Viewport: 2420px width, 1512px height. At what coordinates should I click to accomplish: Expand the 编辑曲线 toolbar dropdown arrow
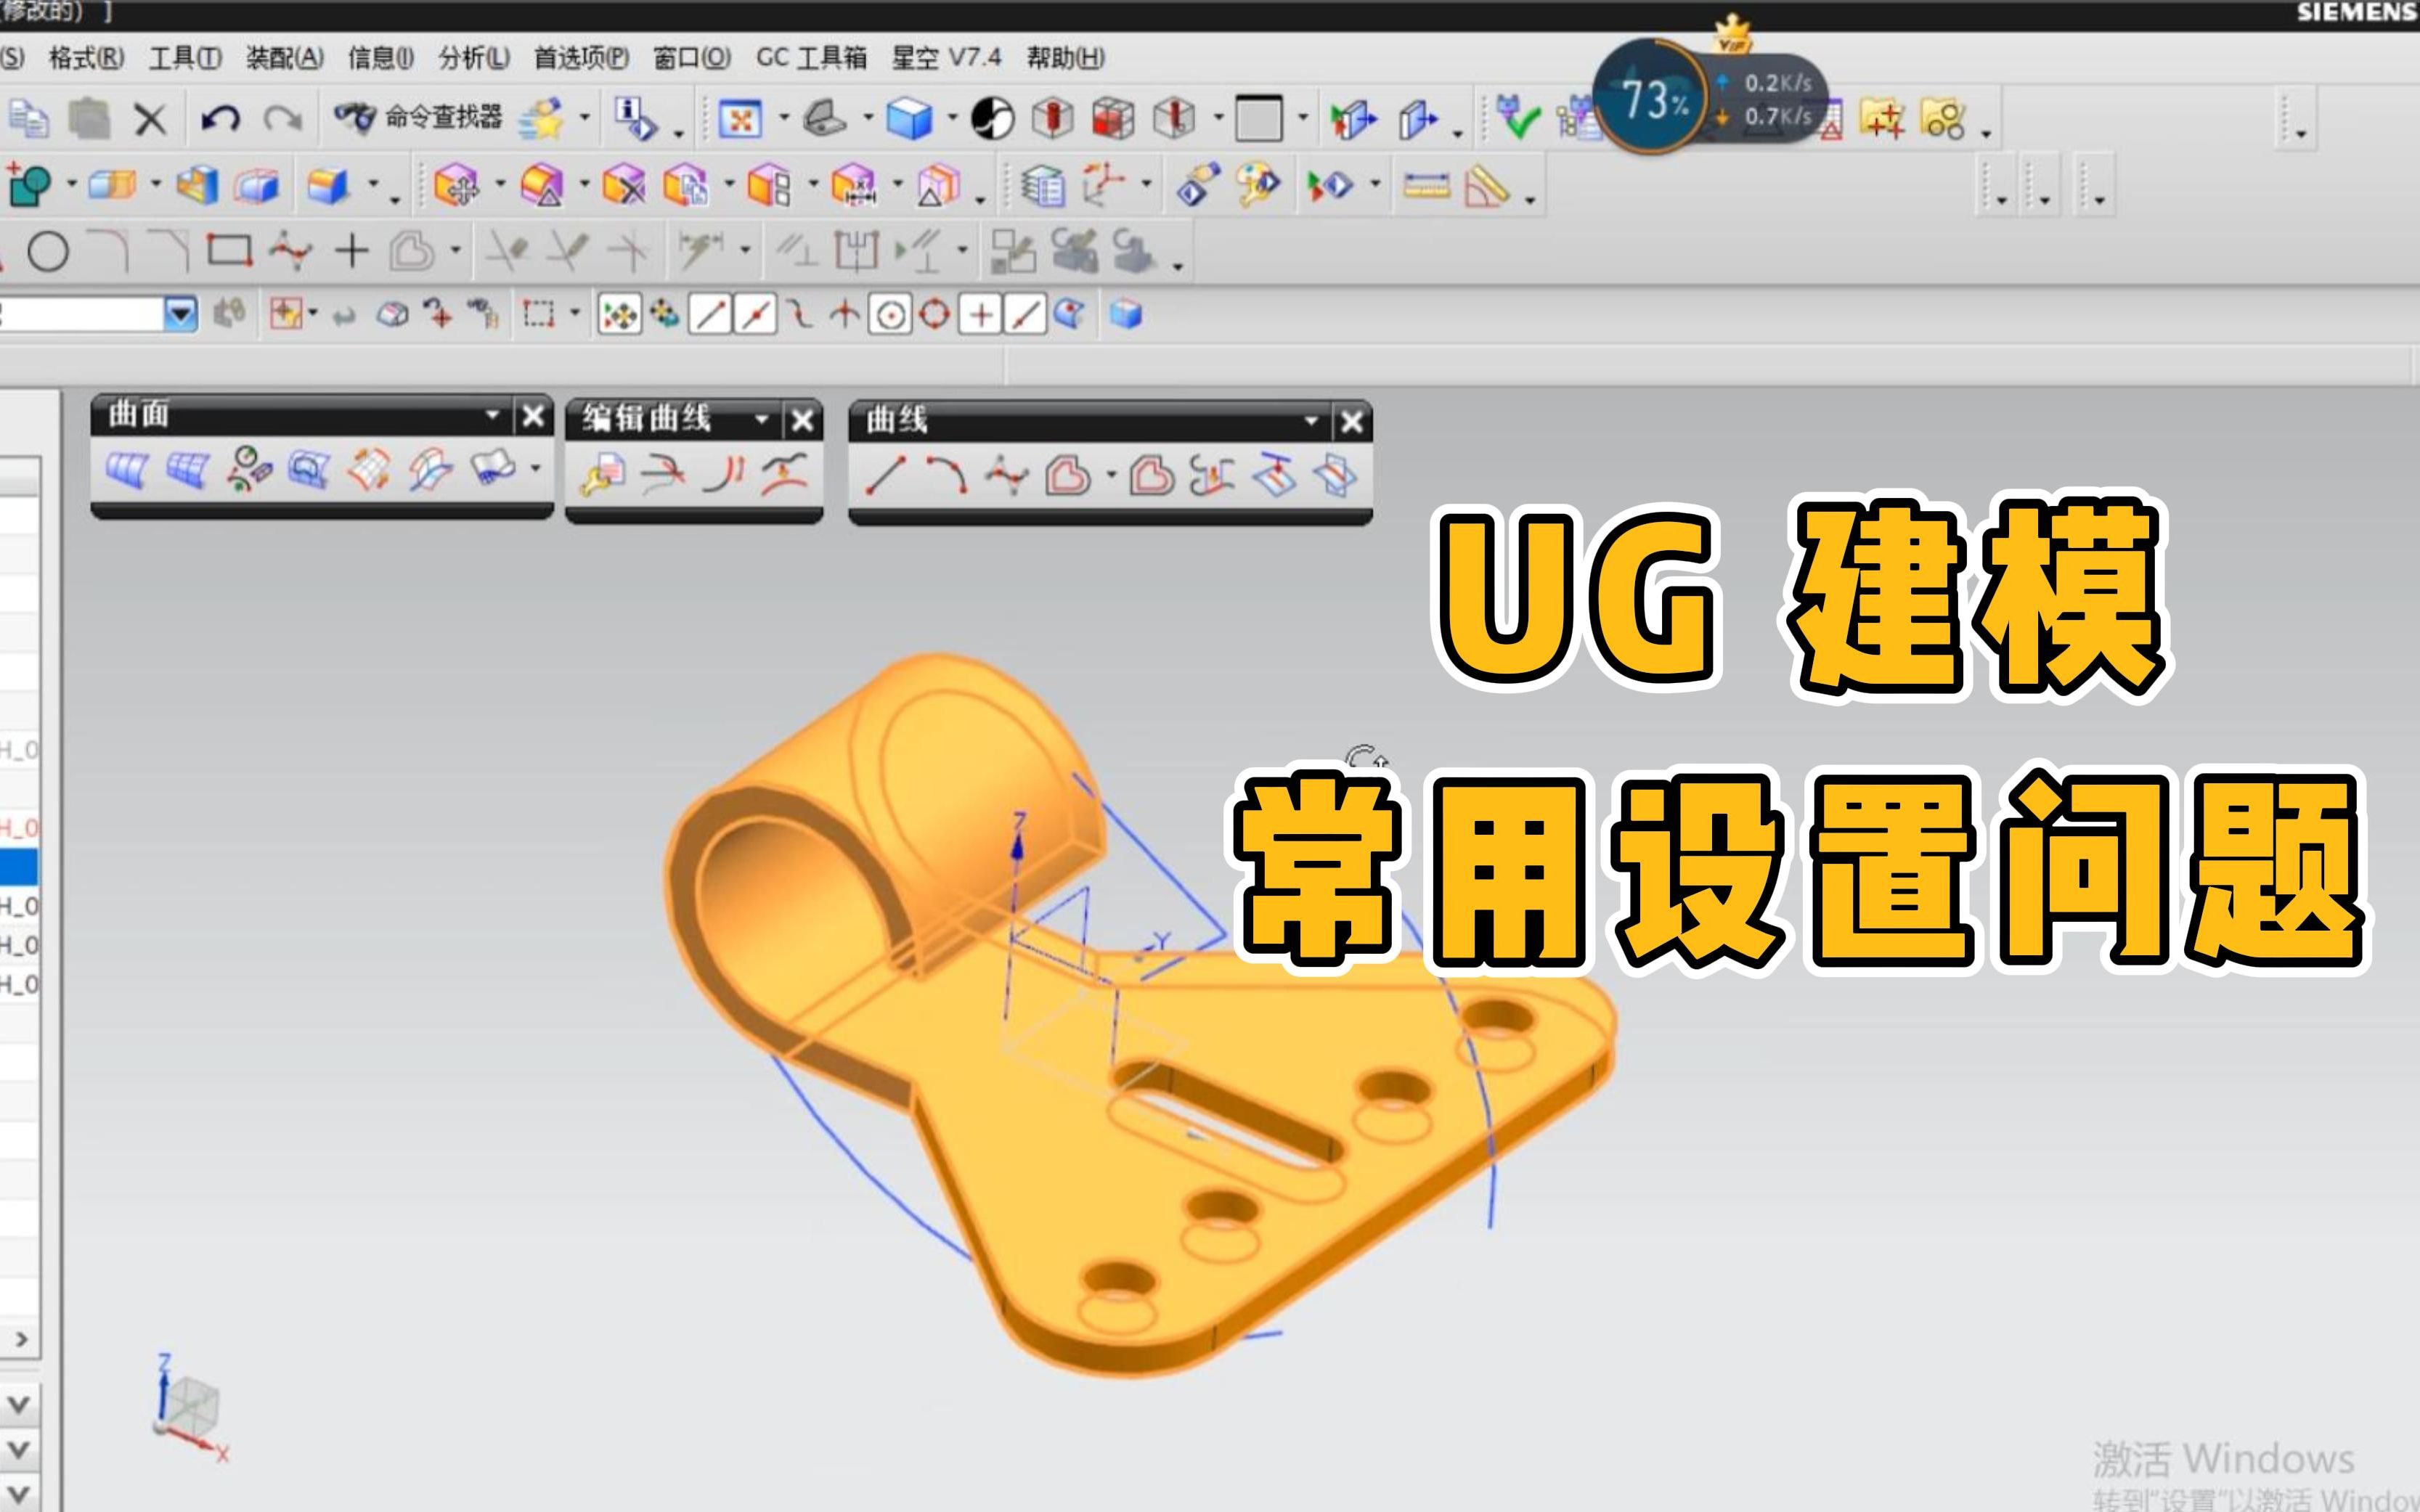pyautogui.click(x=762, y=420)
